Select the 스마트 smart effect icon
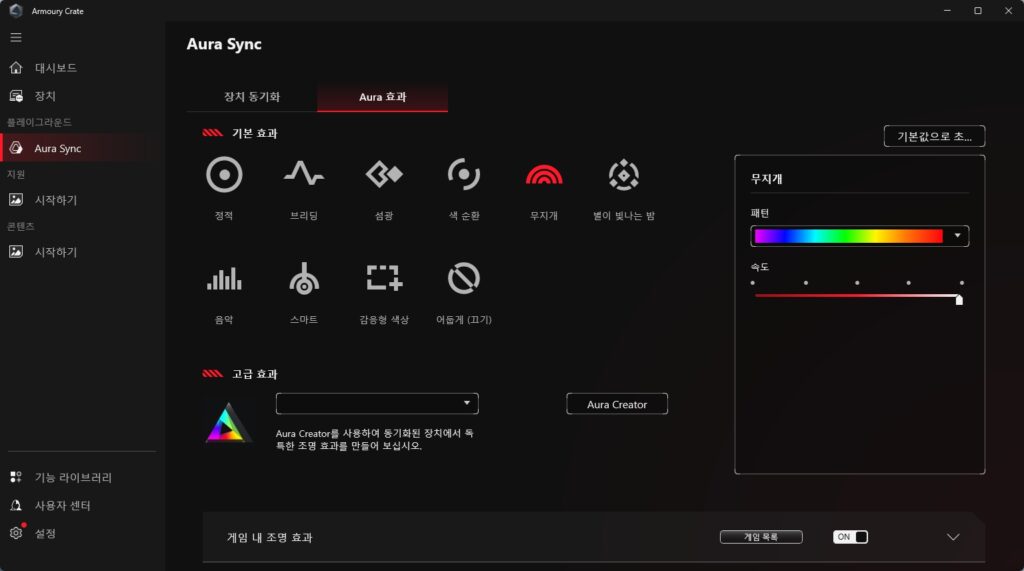1024x571 pixels. coord(304,278)
